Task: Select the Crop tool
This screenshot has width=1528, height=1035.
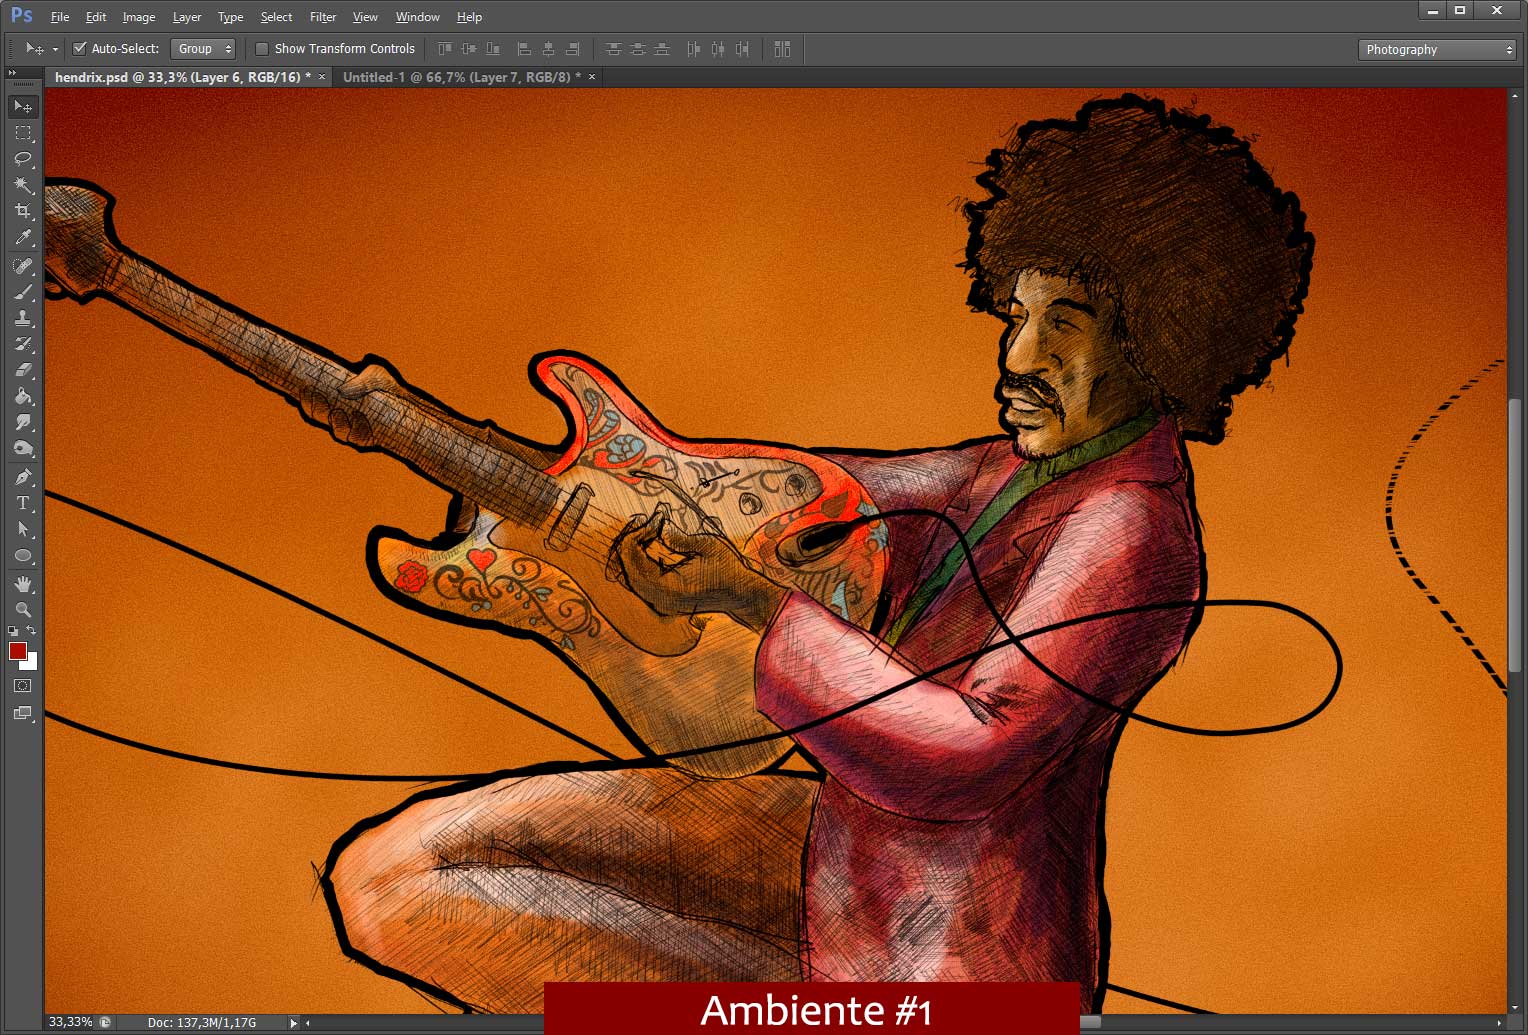Action: click(x=23, y=211)
